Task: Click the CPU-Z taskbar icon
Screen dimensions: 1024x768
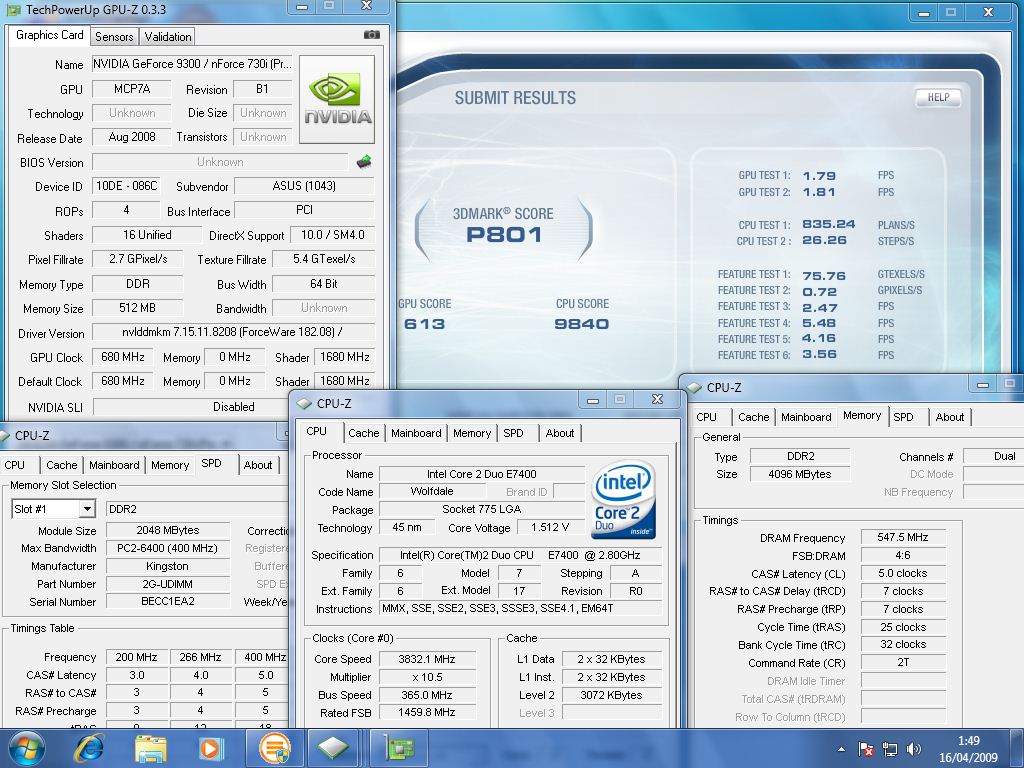Action: (334, 748)
